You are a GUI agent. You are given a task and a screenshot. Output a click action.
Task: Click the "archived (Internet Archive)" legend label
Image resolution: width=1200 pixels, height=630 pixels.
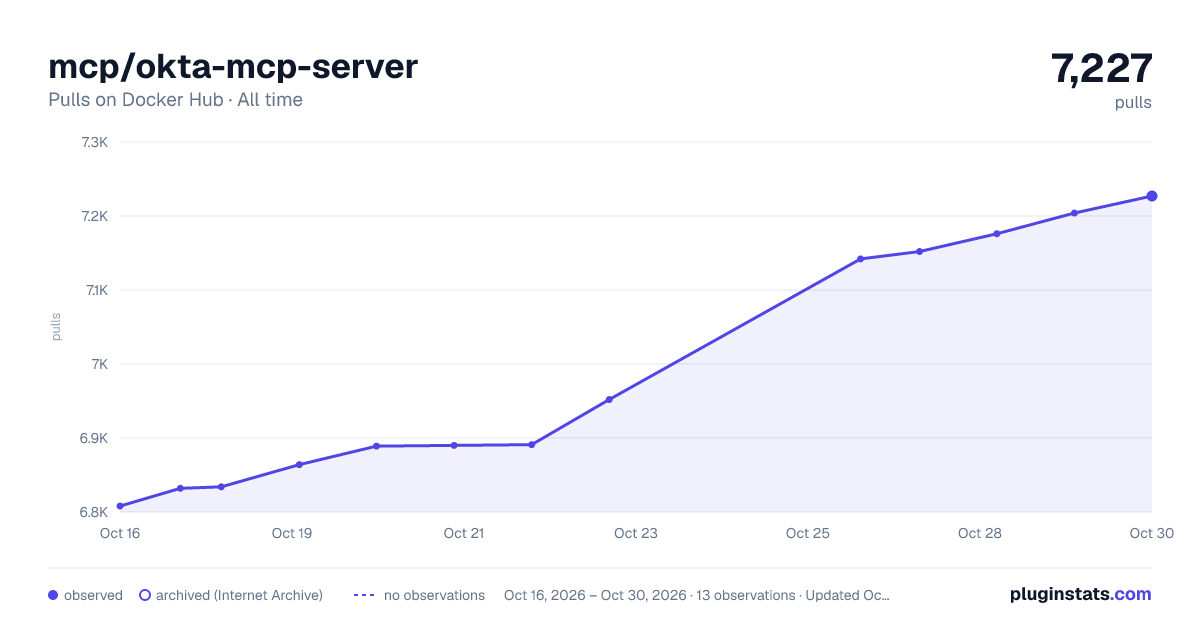click(x=239, y=595)
